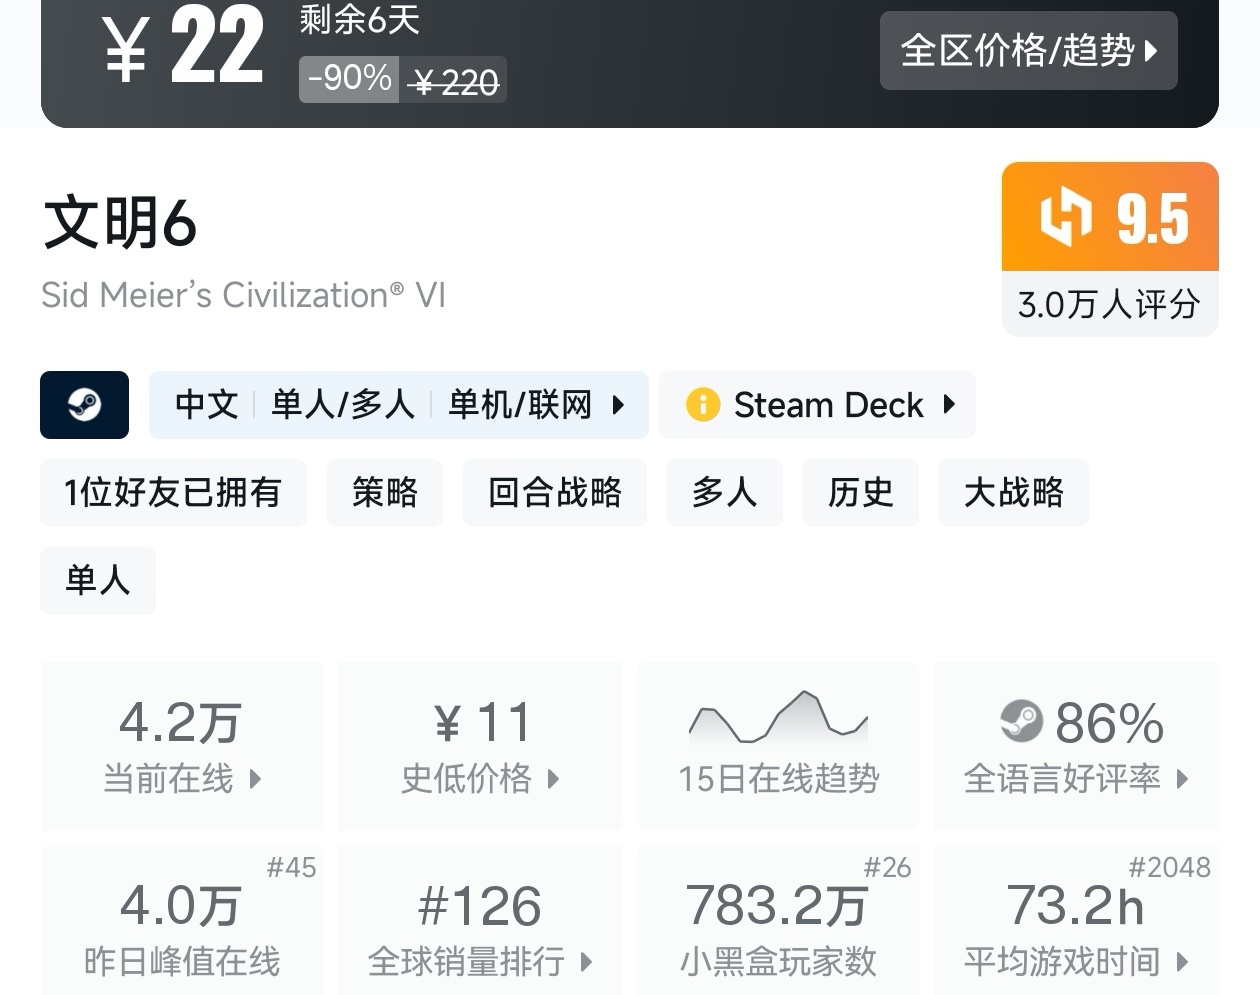Open the 全球销量排行 #126 card
The width and height of the screenshot is (1260, 995).
(x=480, y=920)
